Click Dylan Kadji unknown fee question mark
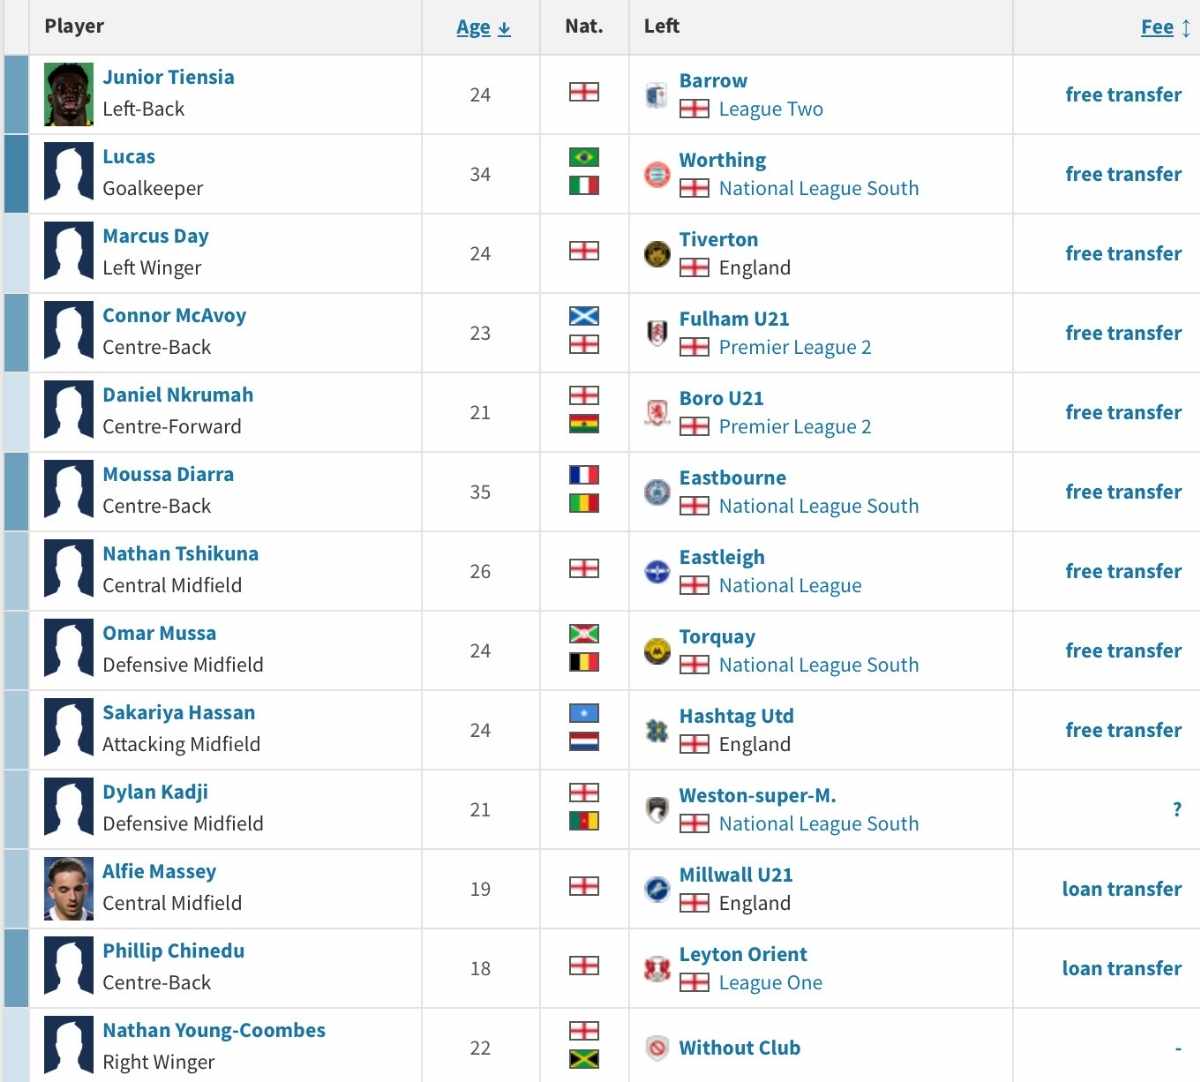The height and width of the screenshot is (1082, 1200). tap(1177, 810)
